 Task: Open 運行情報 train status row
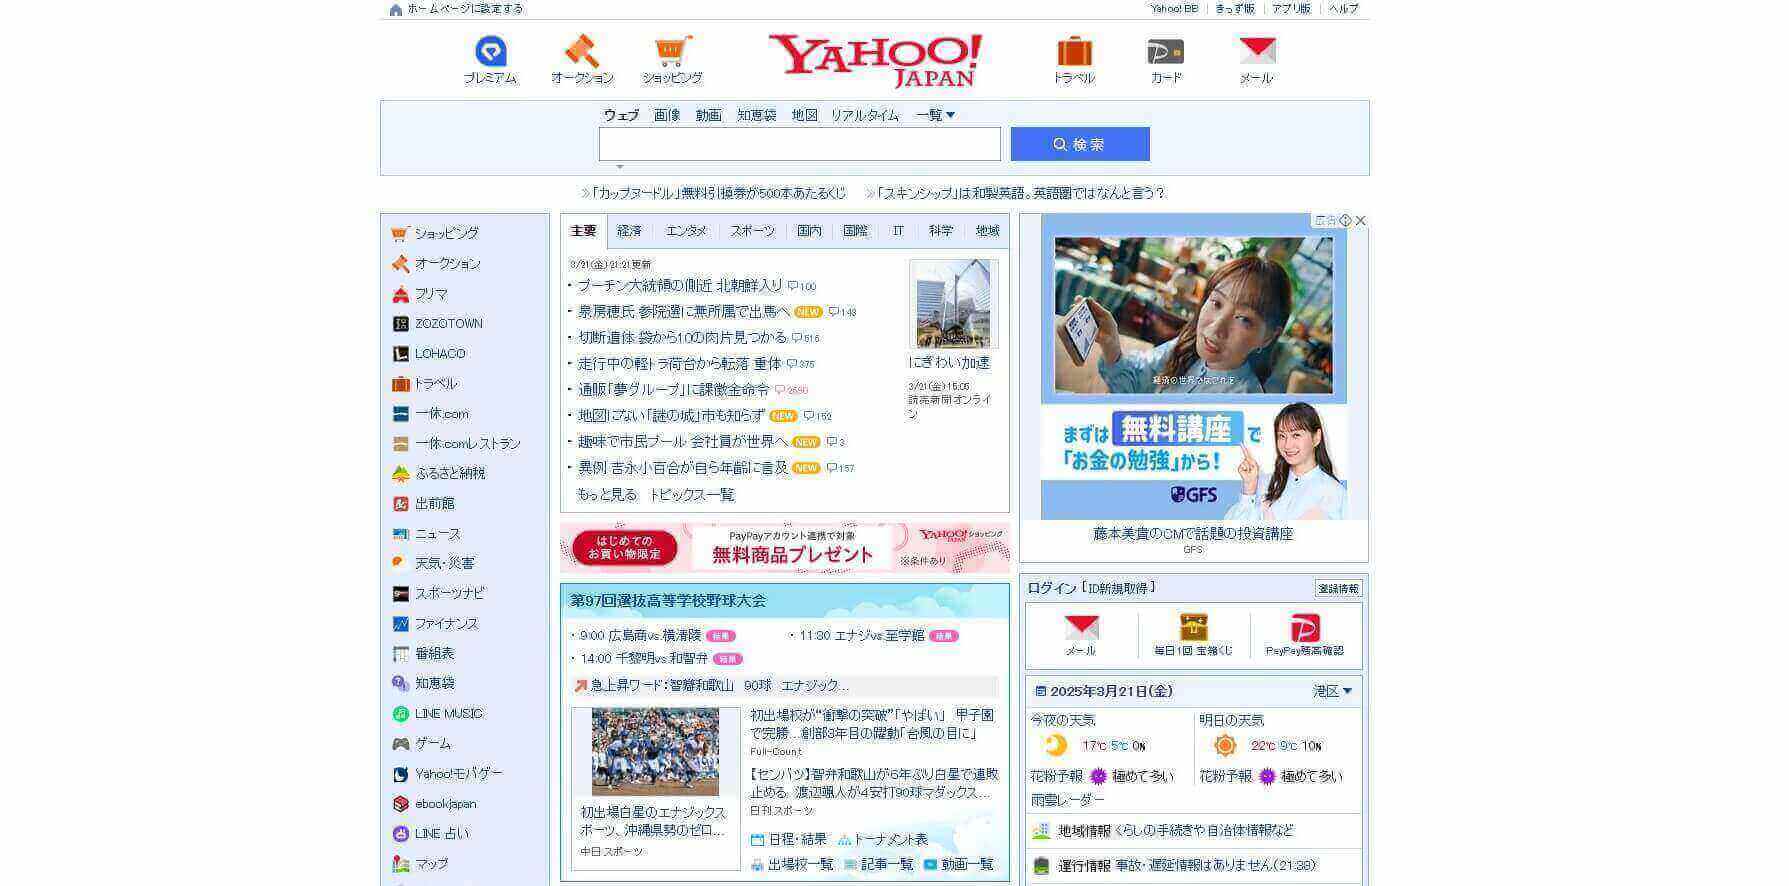coord(1194,865)
